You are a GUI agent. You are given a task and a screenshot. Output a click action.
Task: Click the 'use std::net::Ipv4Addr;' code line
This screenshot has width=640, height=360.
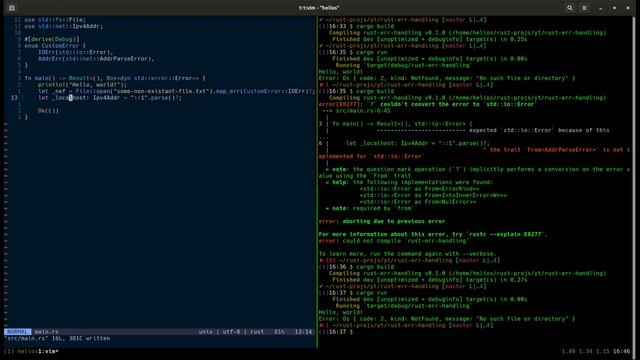[x=64, y=26]
